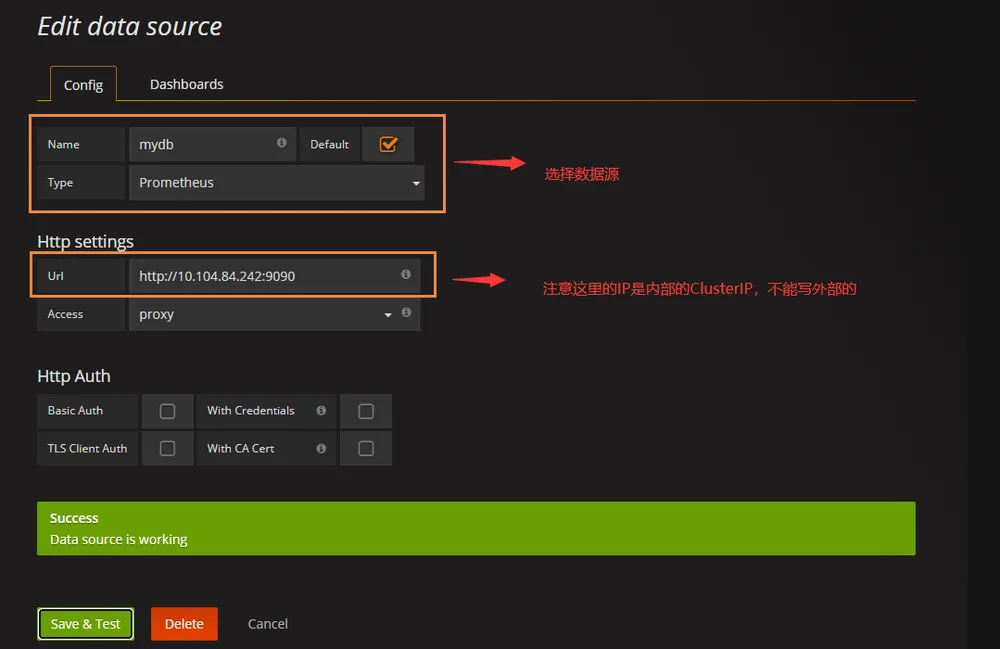Enable the Basic Auth checkbox
Viewport: 1000px width, 649px height.
click(167, 411)
